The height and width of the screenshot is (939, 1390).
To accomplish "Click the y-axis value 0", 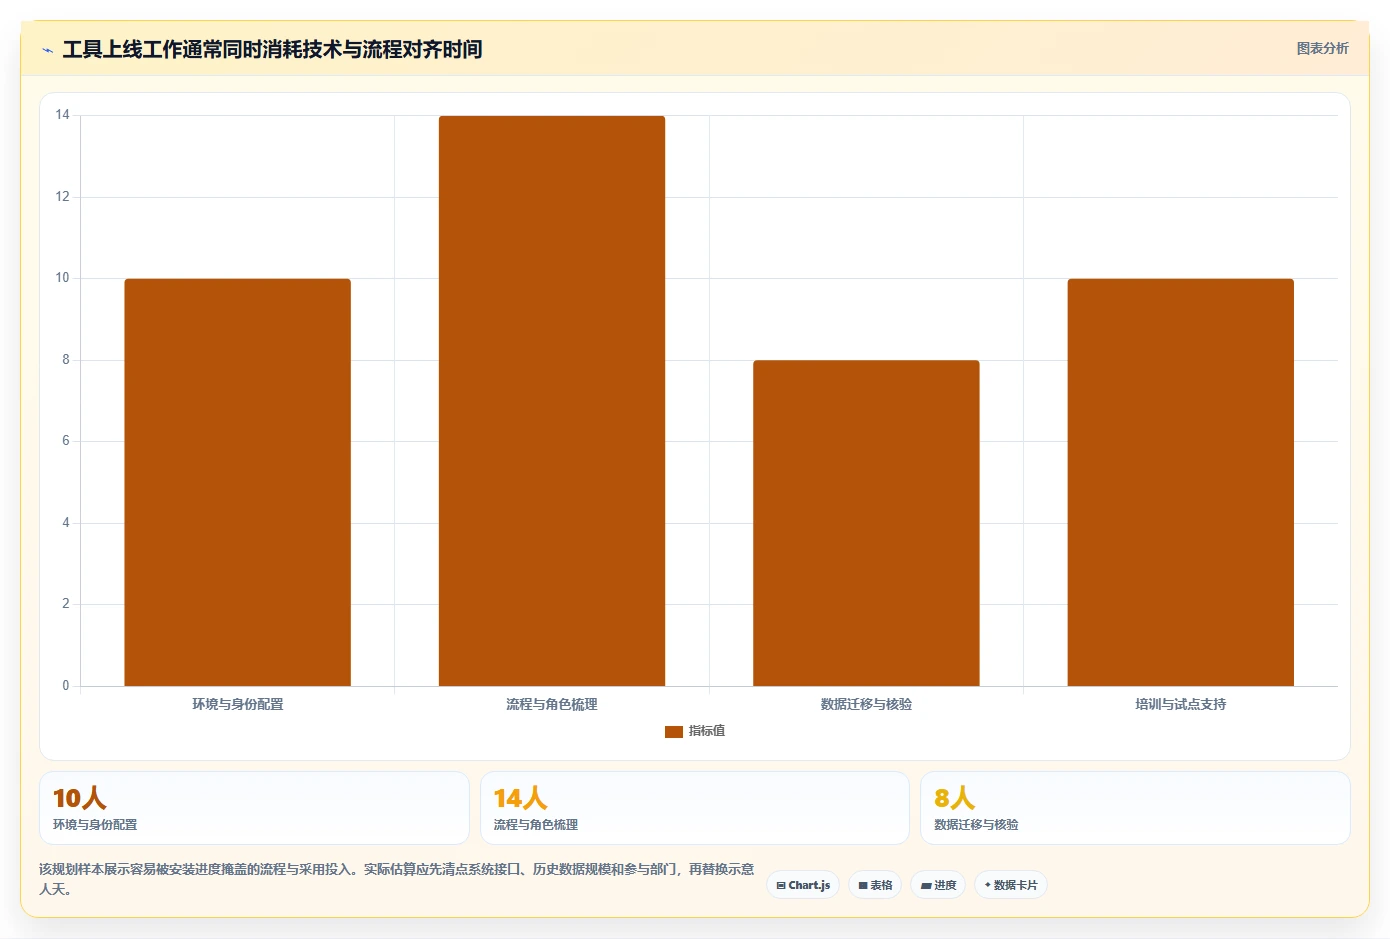I will [66, 686].
